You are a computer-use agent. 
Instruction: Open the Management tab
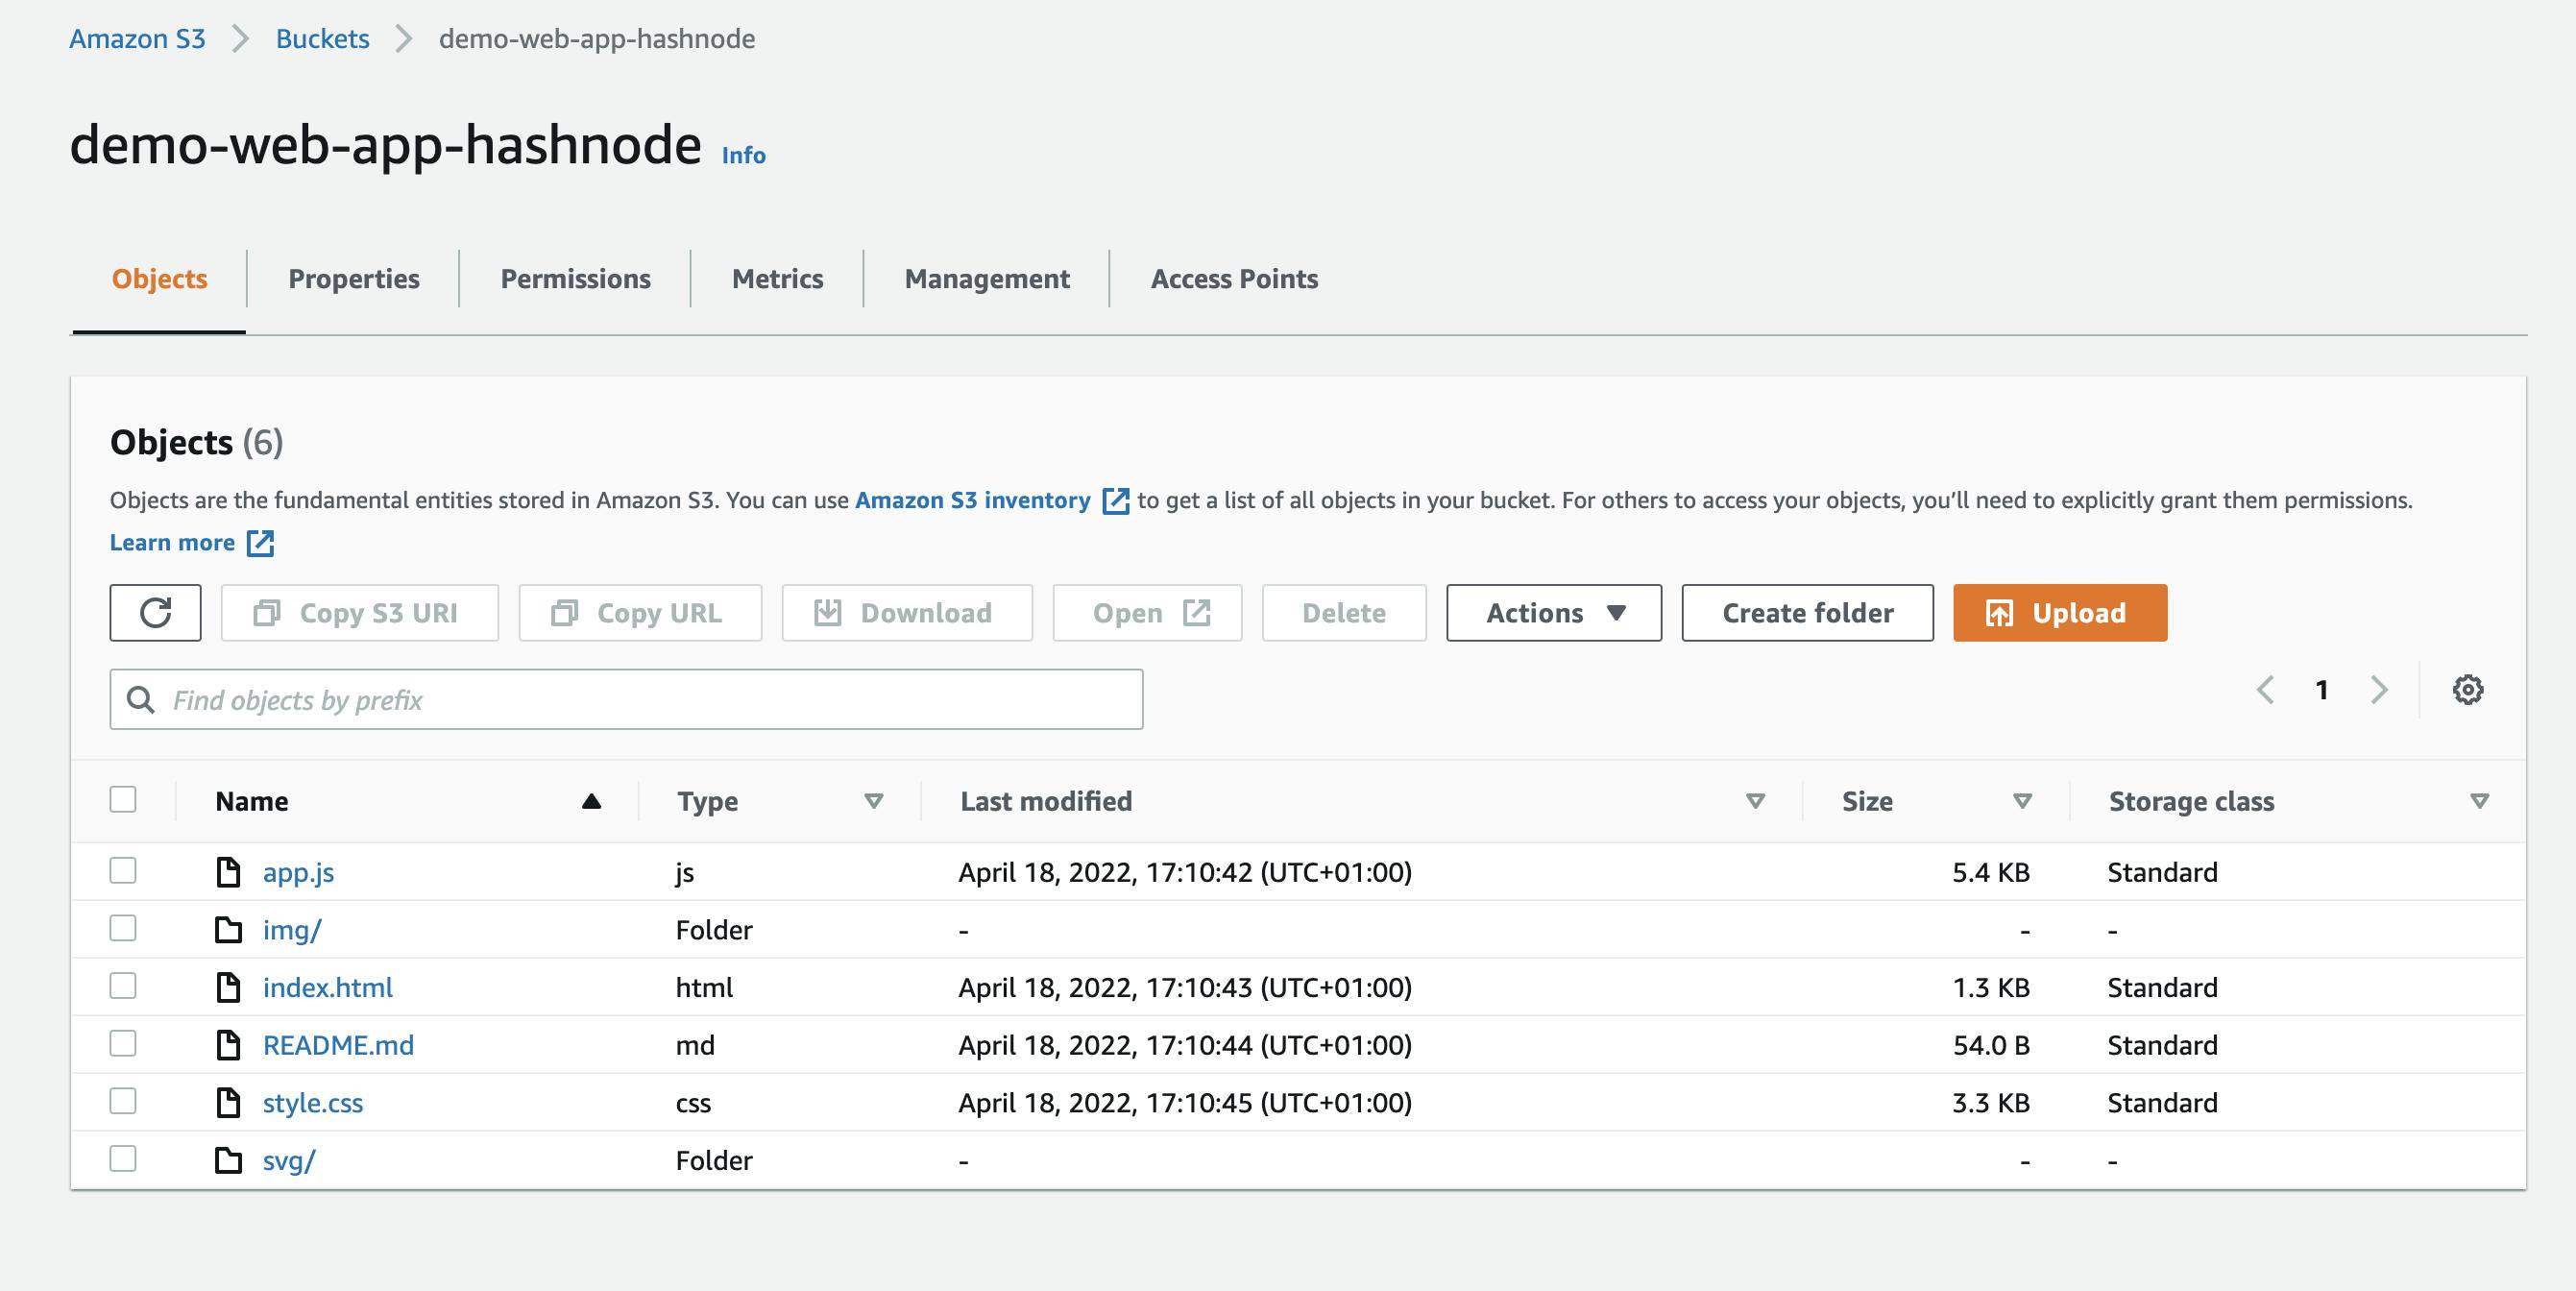click(x=987, y=279)
